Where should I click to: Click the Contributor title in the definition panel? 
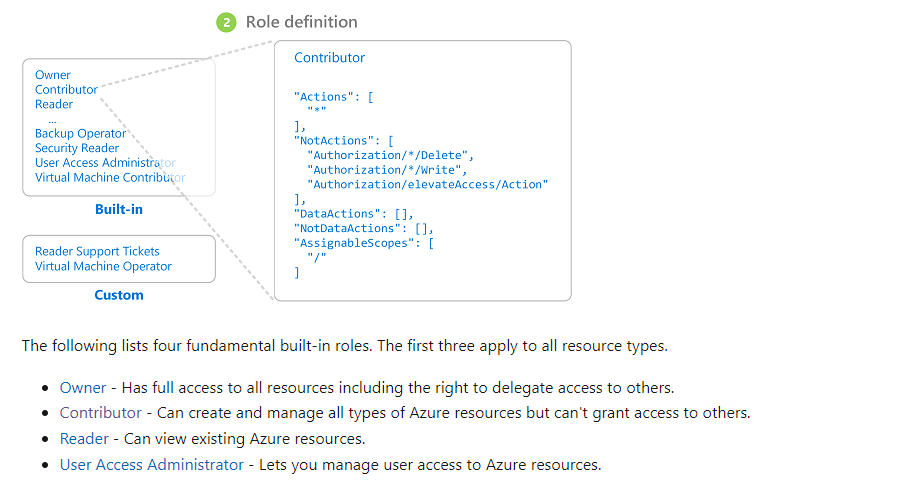329,57
